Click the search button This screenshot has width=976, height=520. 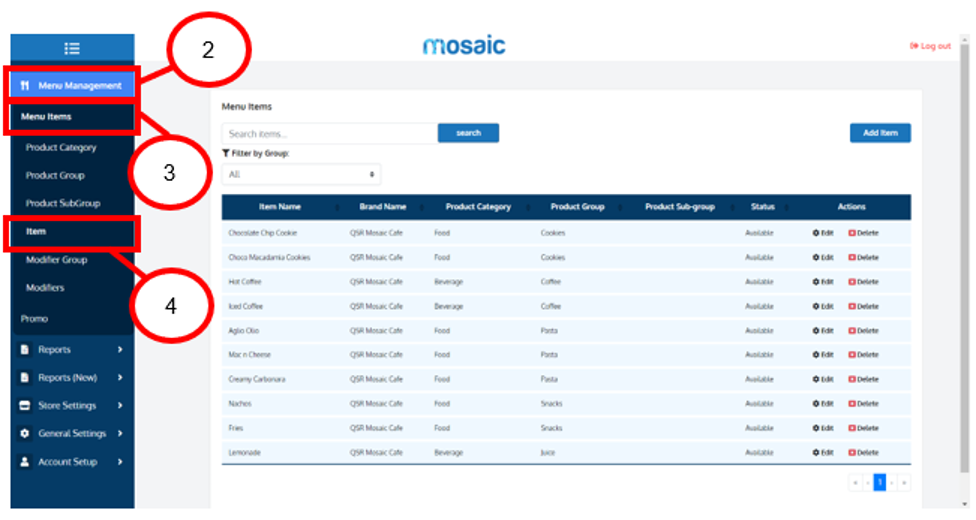pos(468,133)
